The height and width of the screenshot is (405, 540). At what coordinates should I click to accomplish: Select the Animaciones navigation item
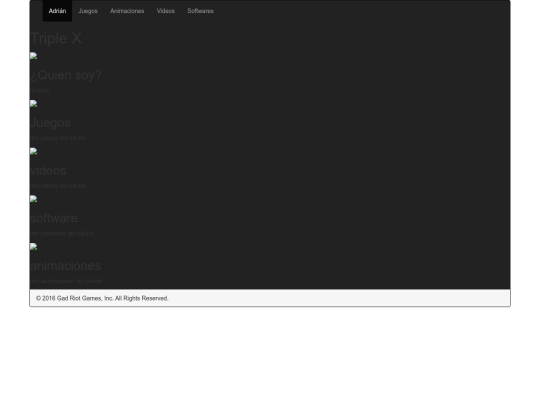pyautogui.click(x=127, y=11)
